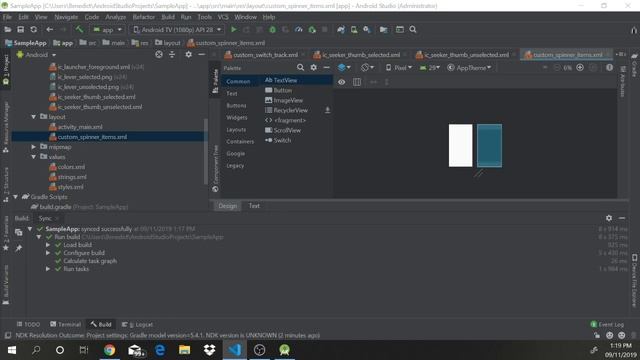Toggle the Build panel view icon
640x360 pixels.
point(18,232)
